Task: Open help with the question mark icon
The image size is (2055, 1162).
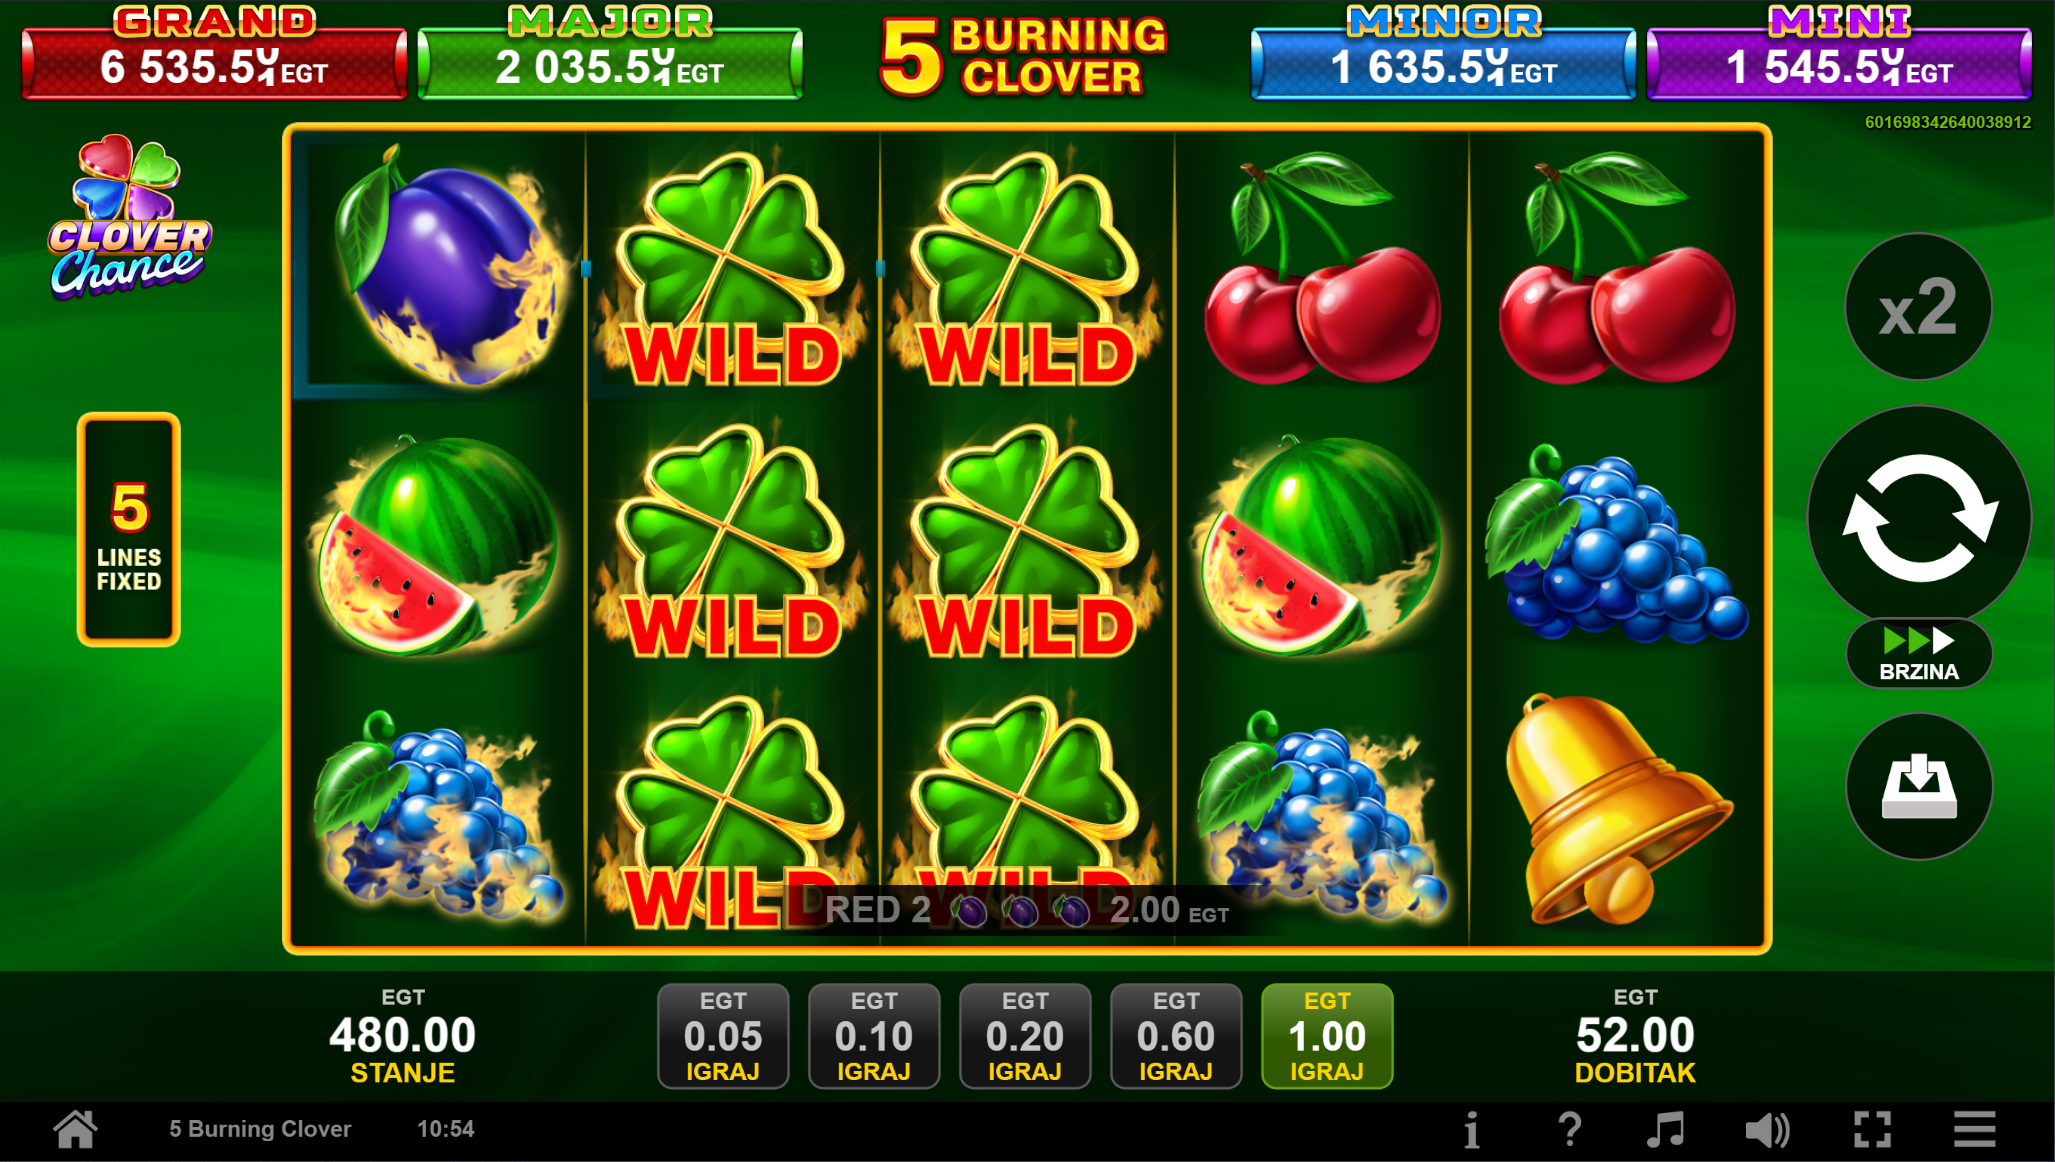Action: coord(1570,1131)
